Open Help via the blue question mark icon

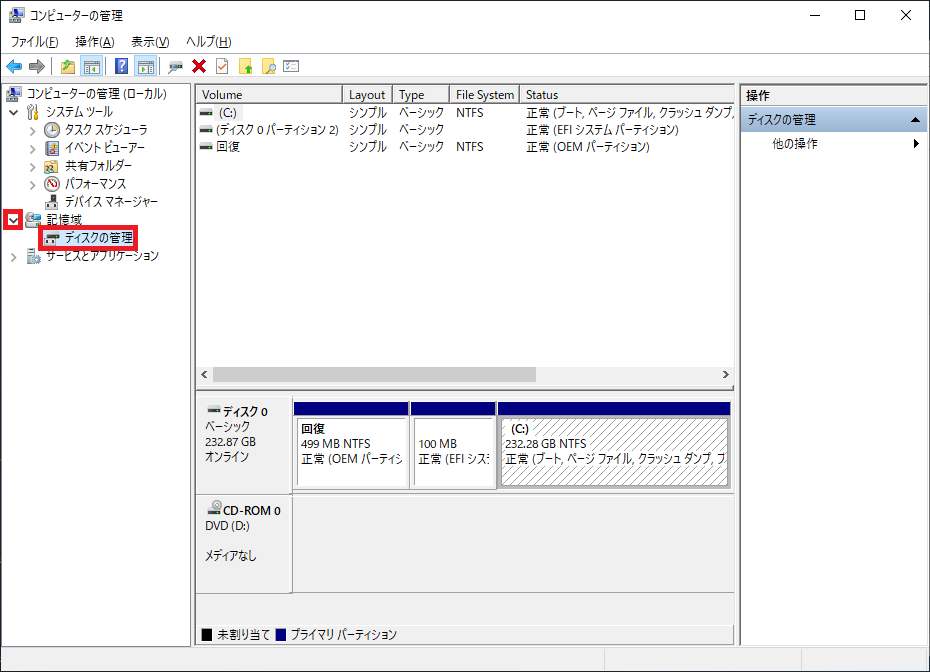click(122, 66)
